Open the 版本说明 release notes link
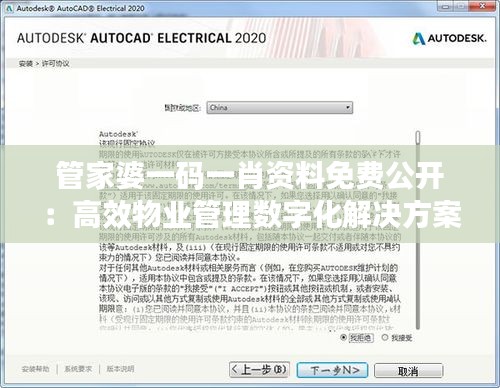Image resolution: width=500 pixels, height=388 pixels. pyautogui.click(x=120, y=369)
